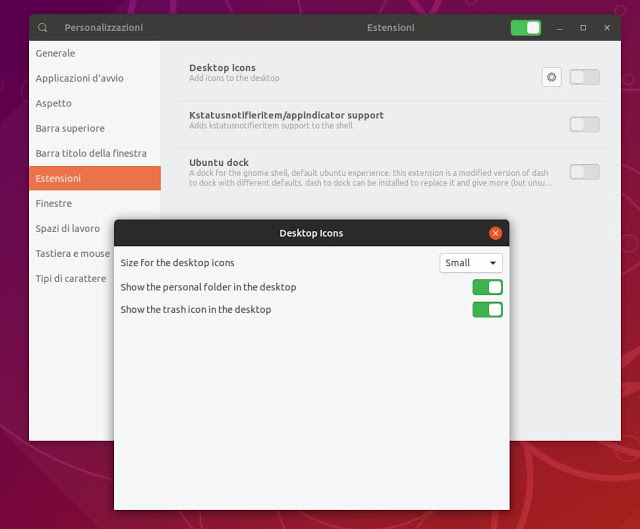This screenshot has width=640, height=529.
Task: Open Barra titolo della finestra settings
Action: tap(91, 153)
